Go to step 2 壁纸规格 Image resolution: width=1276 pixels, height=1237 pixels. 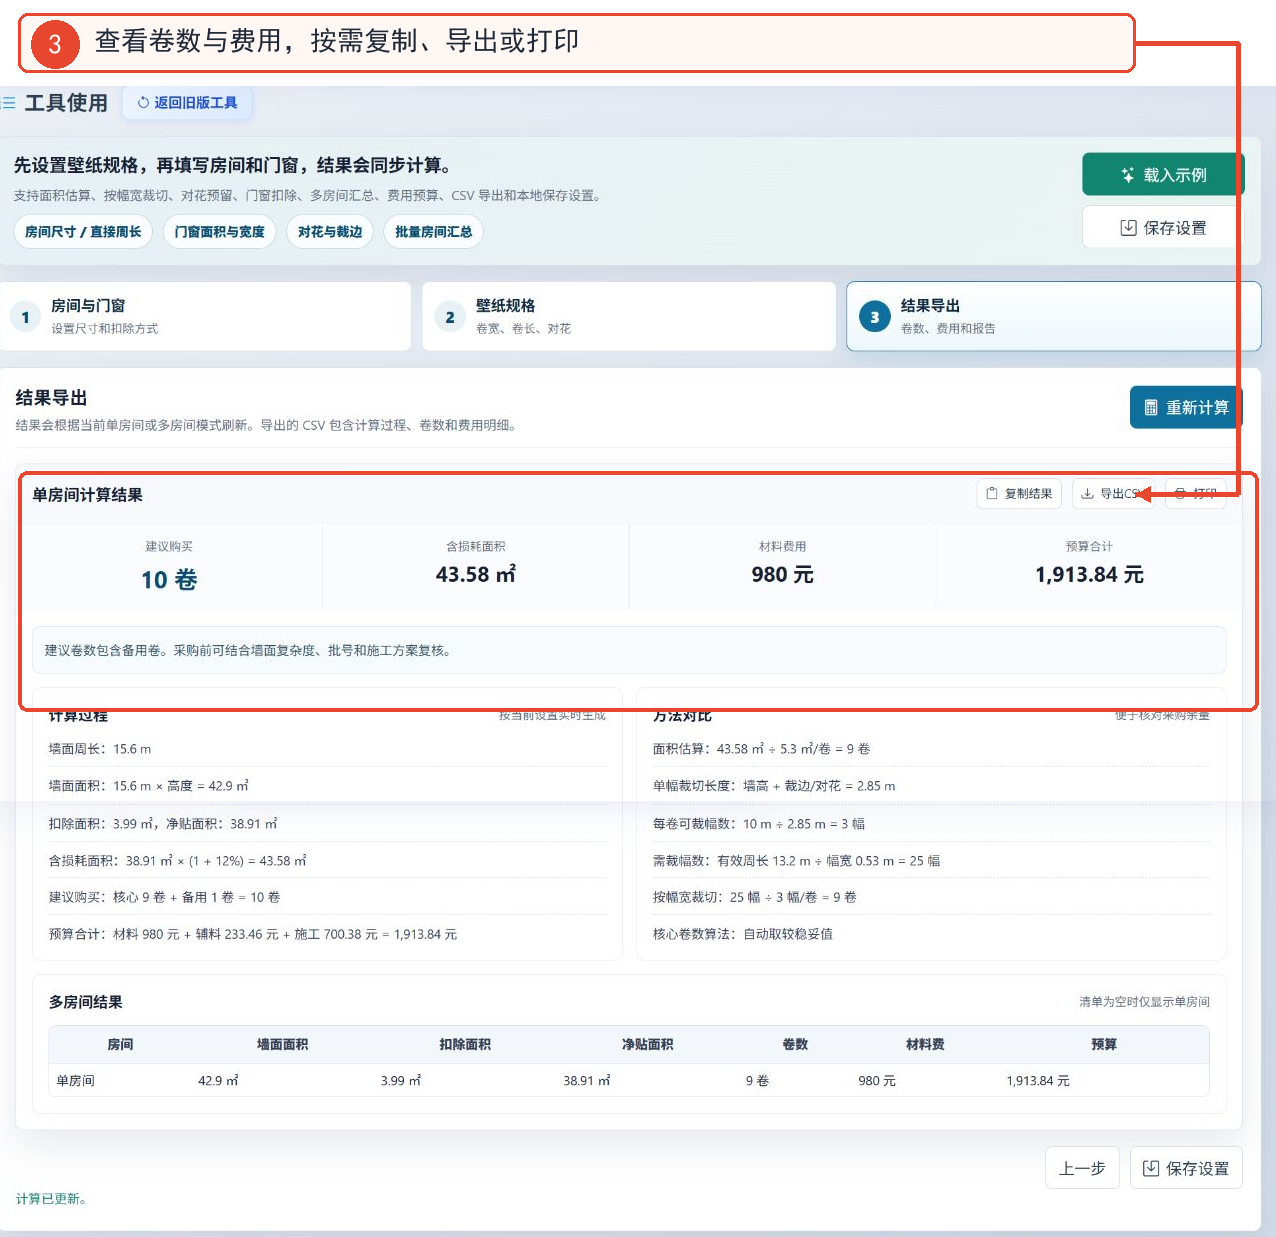point(629,316)
